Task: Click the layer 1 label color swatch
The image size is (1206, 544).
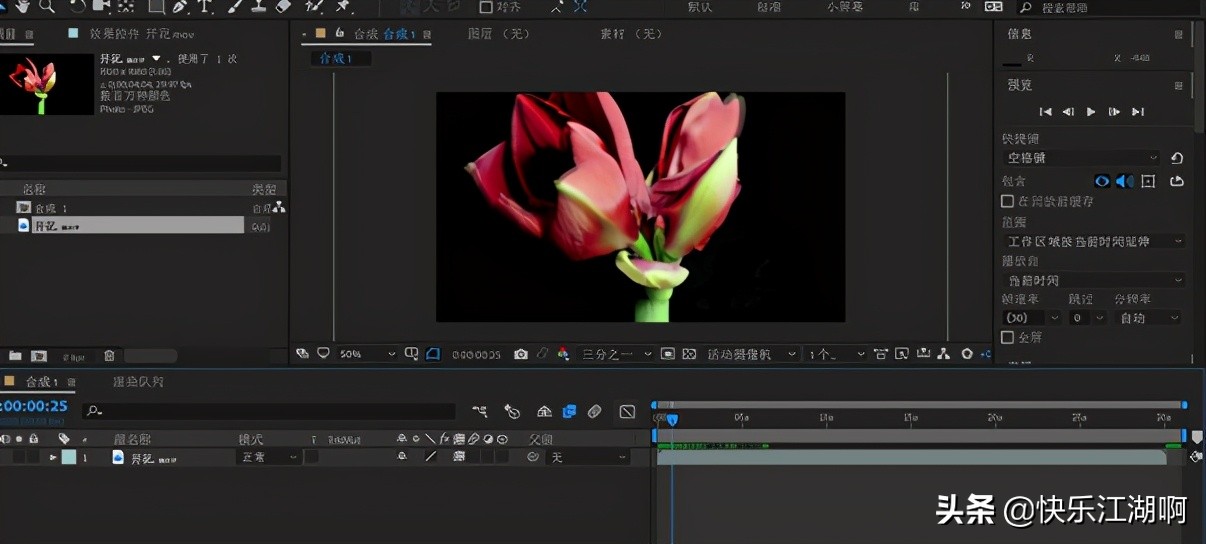Action: pos(68,457)
